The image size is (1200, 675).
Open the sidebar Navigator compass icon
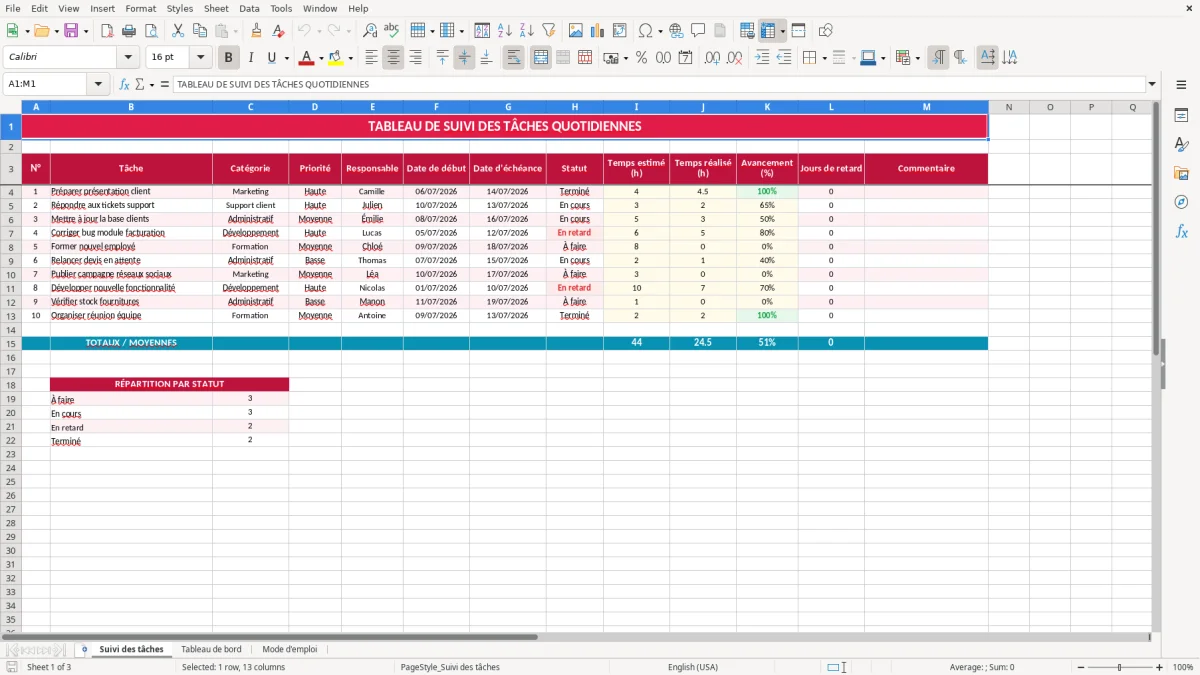click(x=1181, y=202)
